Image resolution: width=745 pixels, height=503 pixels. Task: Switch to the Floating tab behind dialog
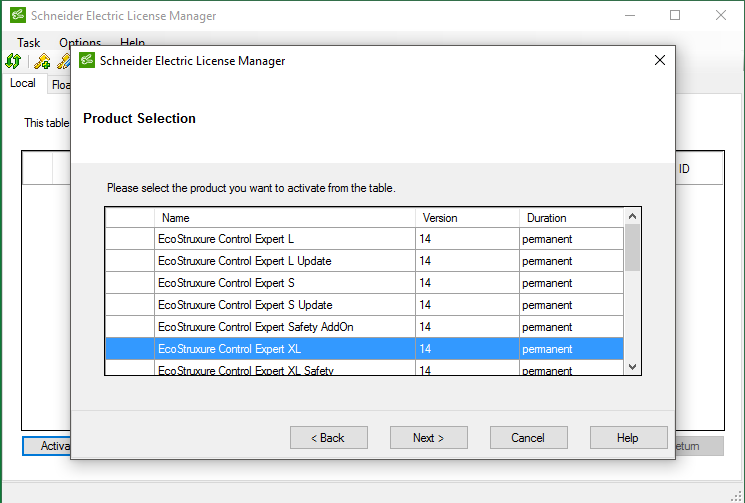pos(59,85)
